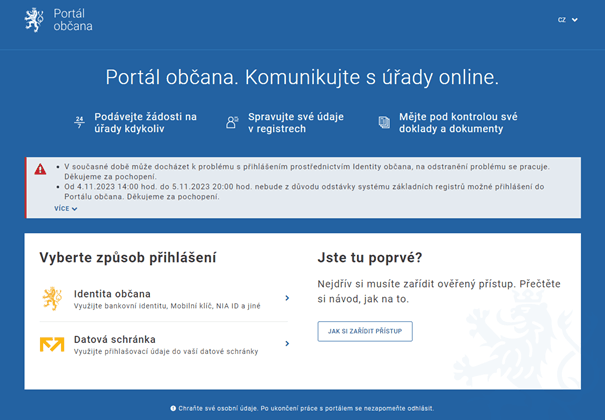Expand the VÍCE notice details
This screenshot has height=420, width=605.
click(x=66, y=209)
